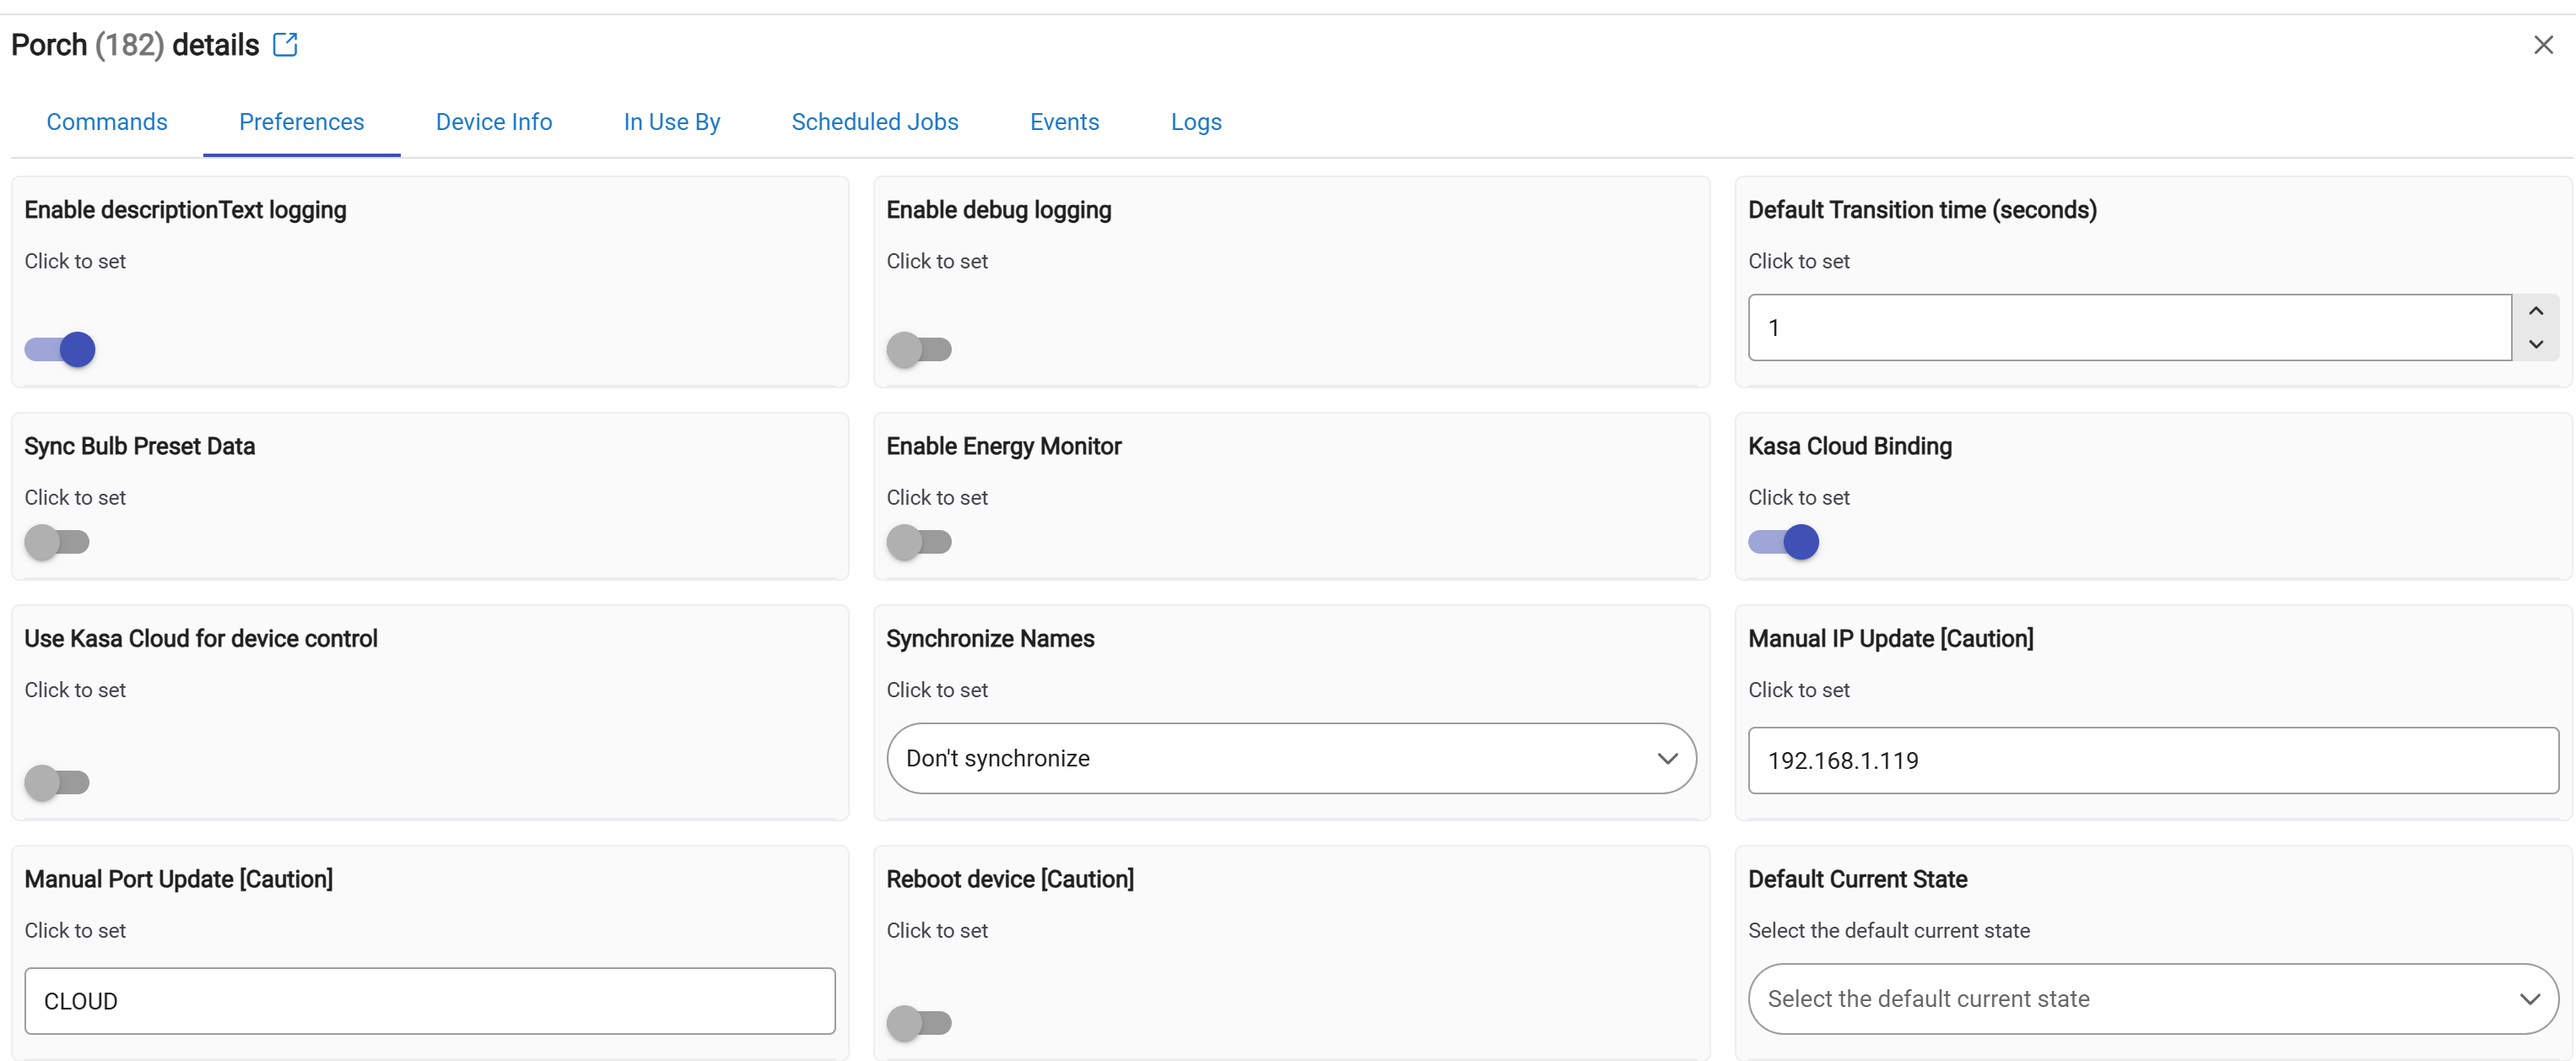
Task: Click the Enable descriptionText logging heading
Action: click(x=185, y=210)
